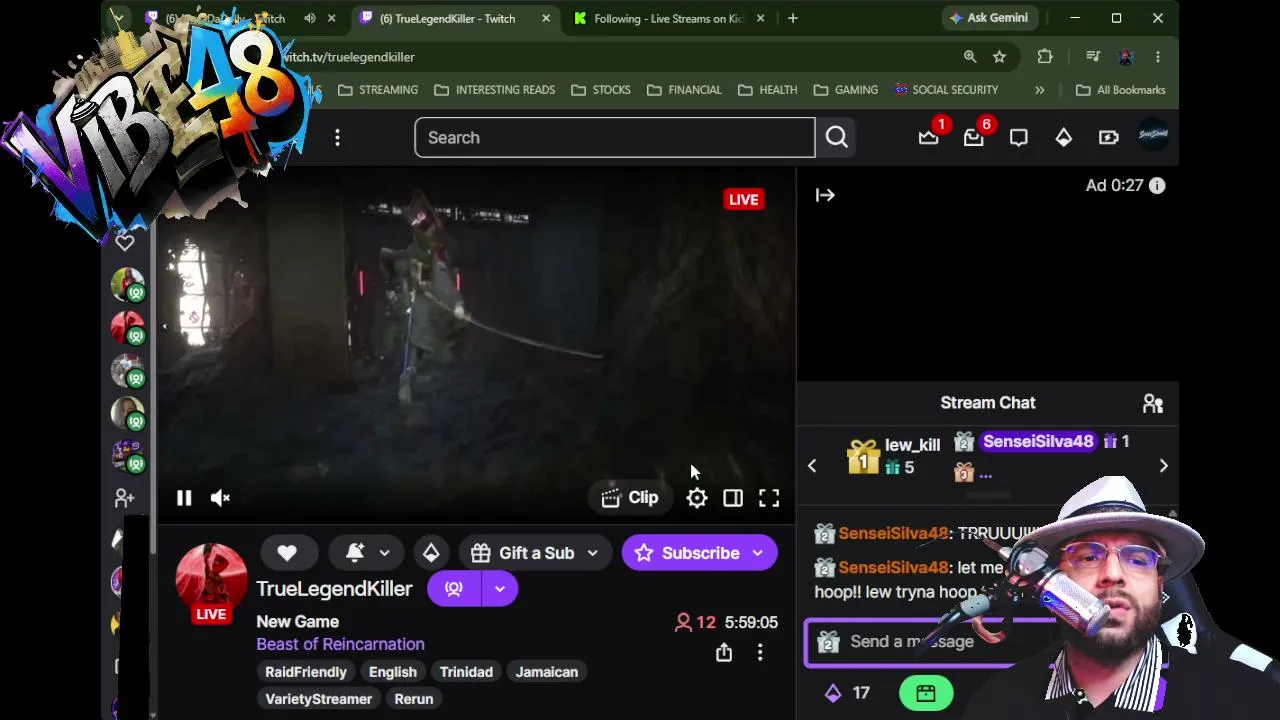Expand the Gift a Sub dropdown
The image size is (1280, 720).
coord(592,553)
